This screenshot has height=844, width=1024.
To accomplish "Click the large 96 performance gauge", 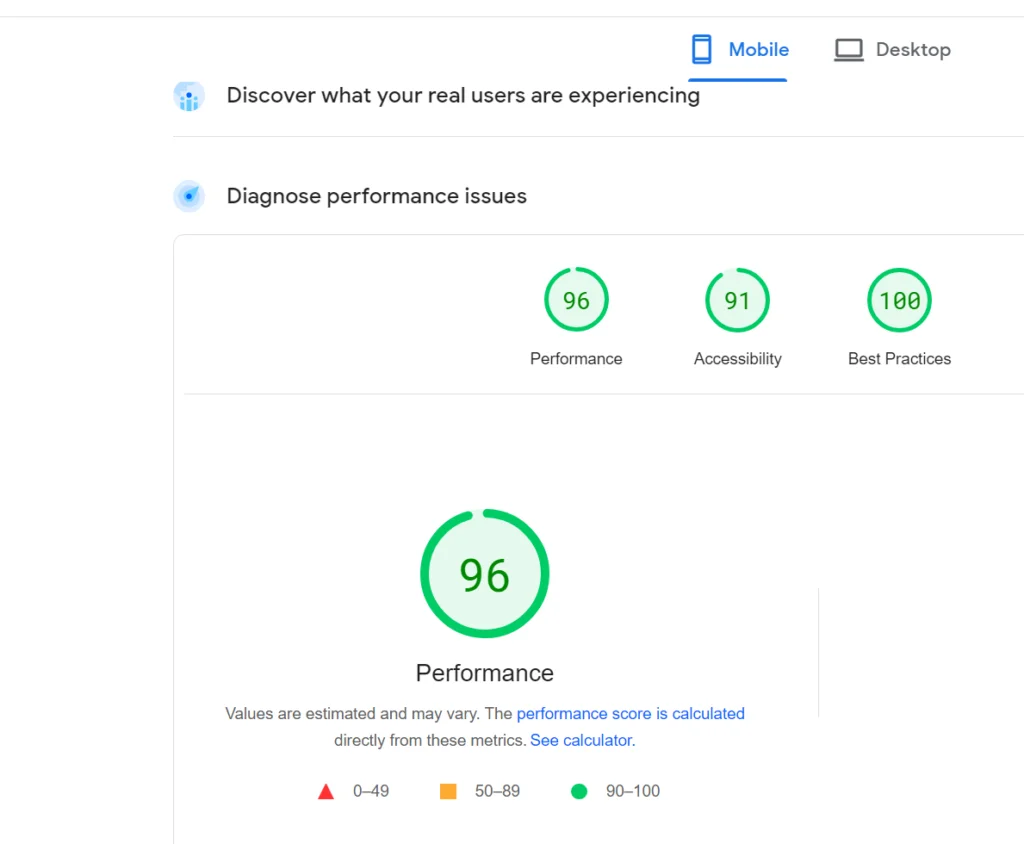I will click(x=485, y=574).
